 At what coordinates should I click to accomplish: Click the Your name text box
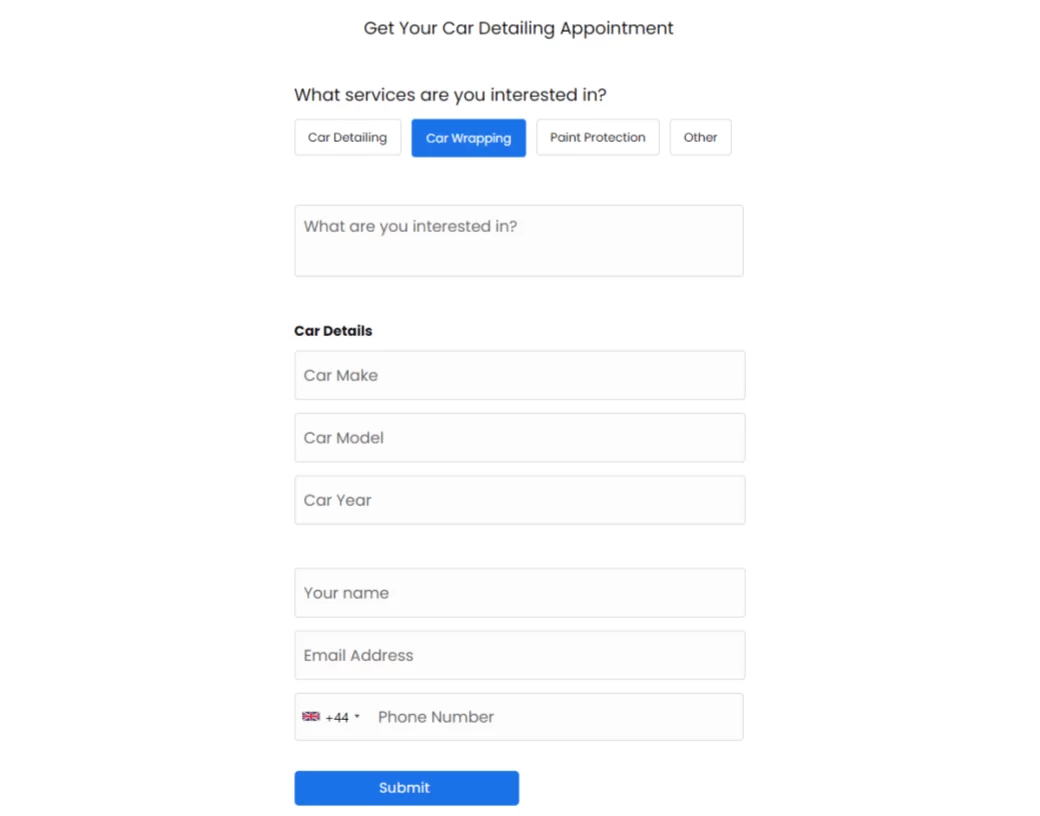tap(519, 593)
